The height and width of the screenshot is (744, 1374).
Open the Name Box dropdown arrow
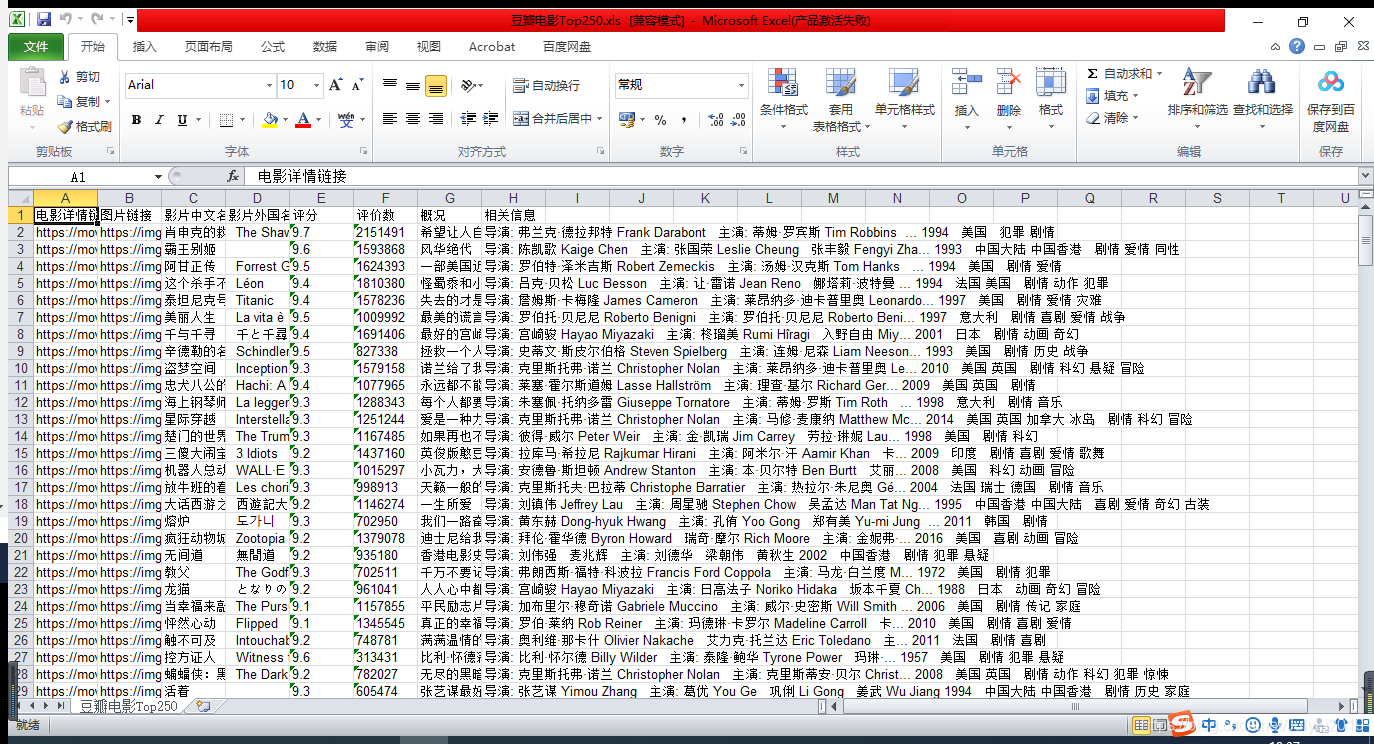(158, 176)
